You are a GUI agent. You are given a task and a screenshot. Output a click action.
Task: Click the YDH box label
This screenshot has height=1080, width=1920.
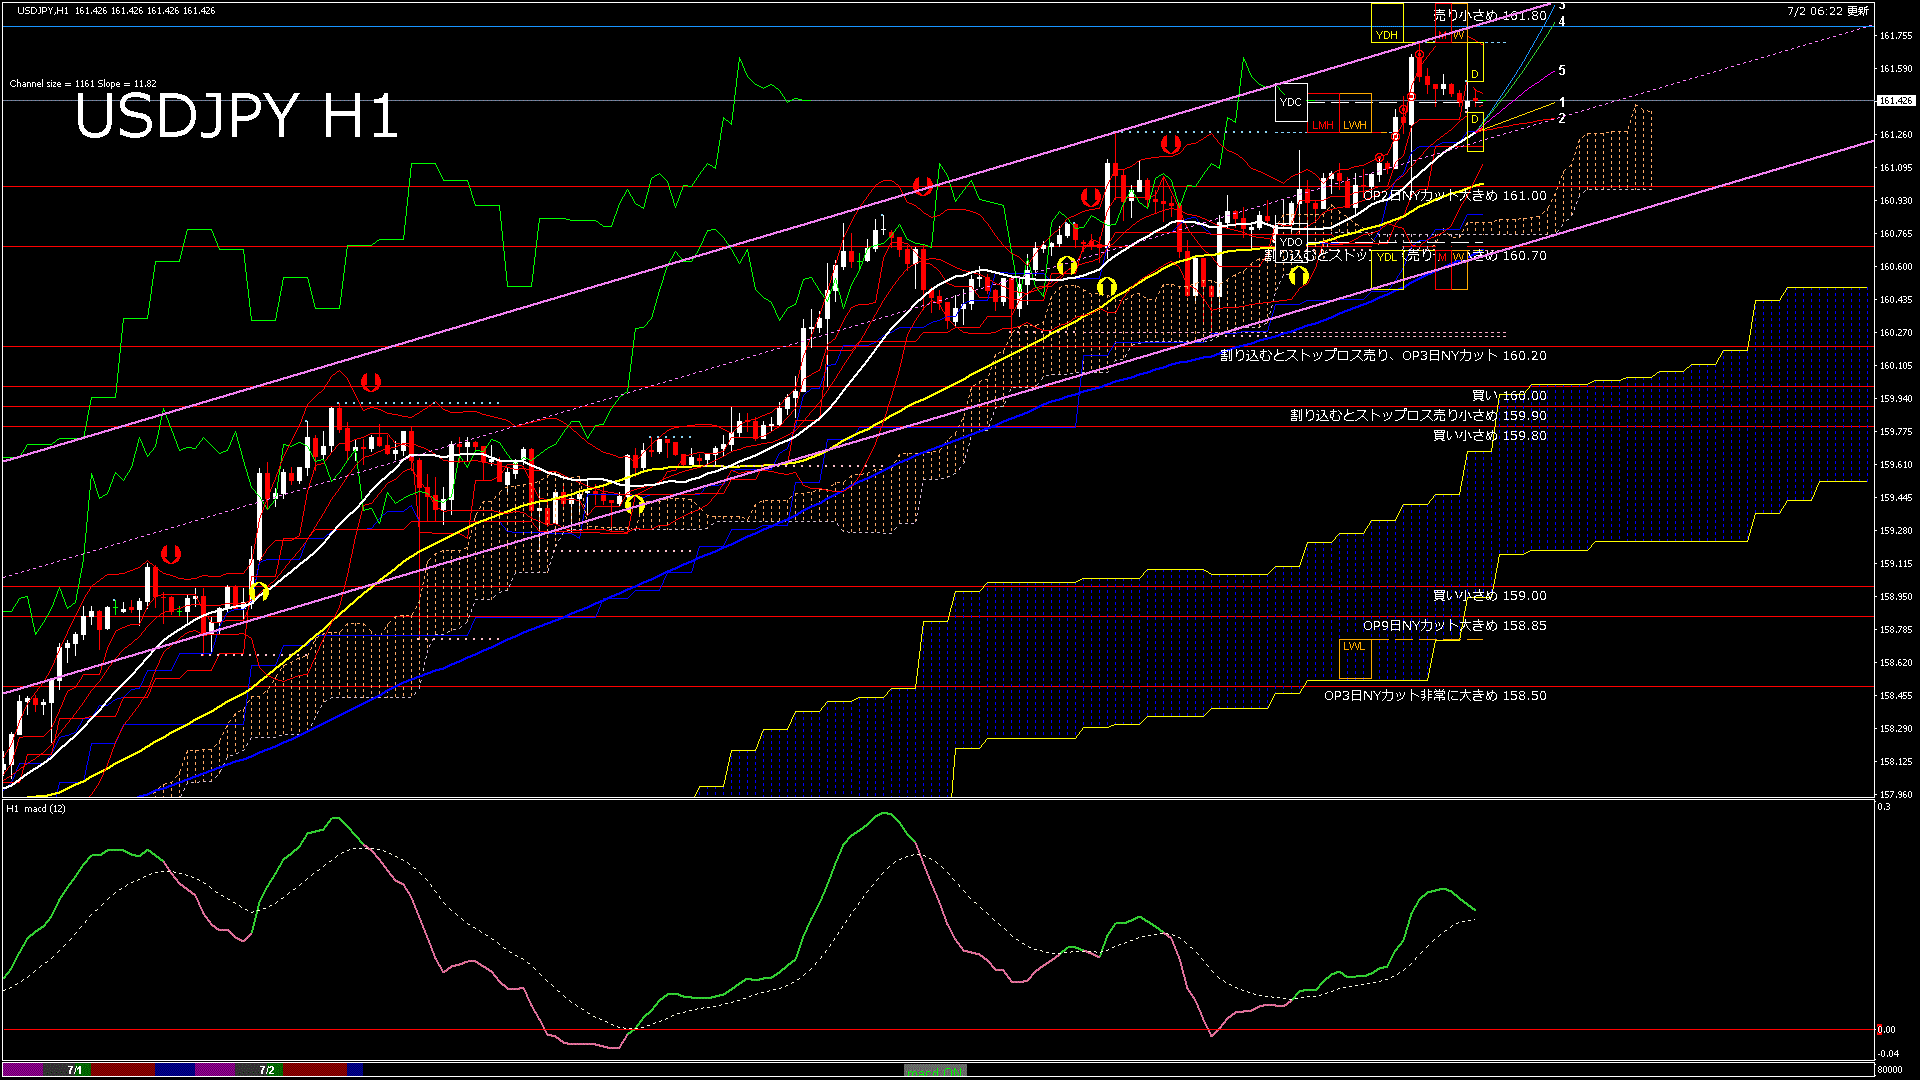(x=1386, y=35)
